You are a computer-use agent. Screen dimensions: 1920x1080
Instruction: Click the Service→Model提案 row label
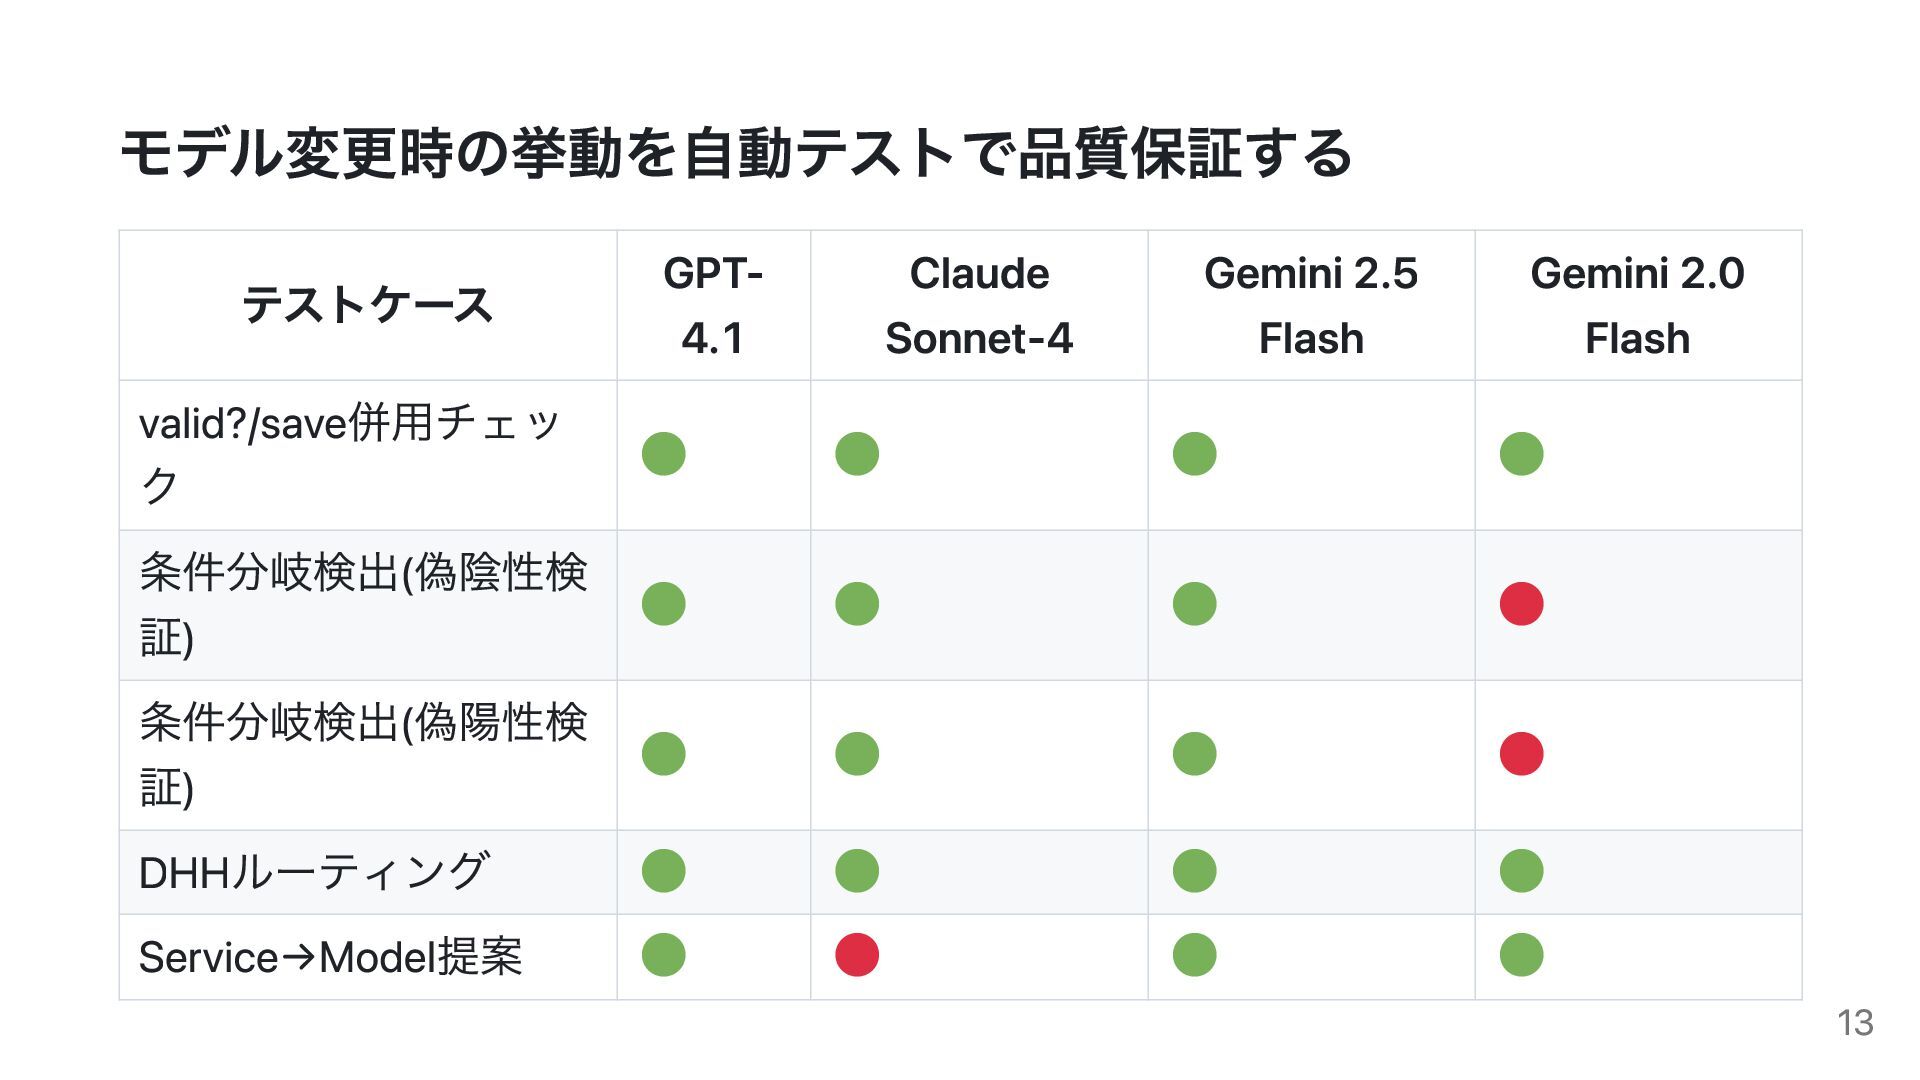[x=330, y=957]
